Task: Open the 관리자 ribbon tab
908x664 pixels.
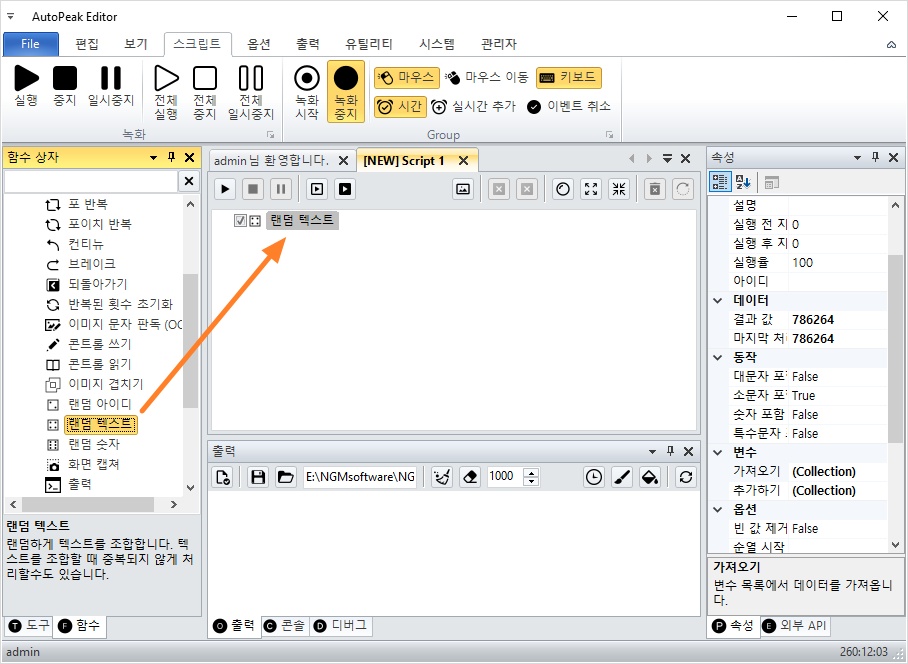Action: click(499, 44)
